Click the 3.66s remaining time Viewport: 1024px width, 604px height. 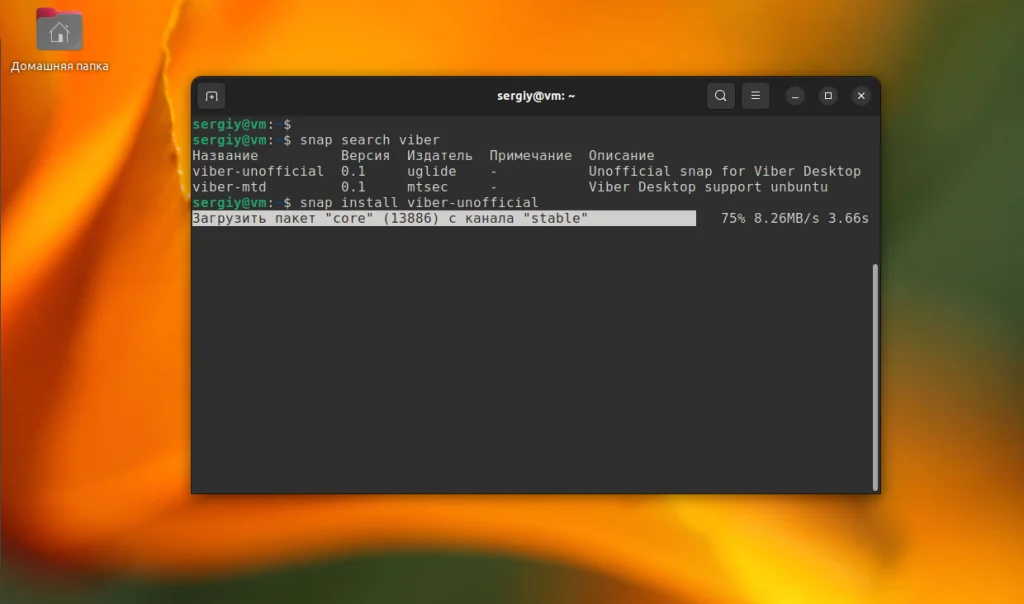(848, 218)
